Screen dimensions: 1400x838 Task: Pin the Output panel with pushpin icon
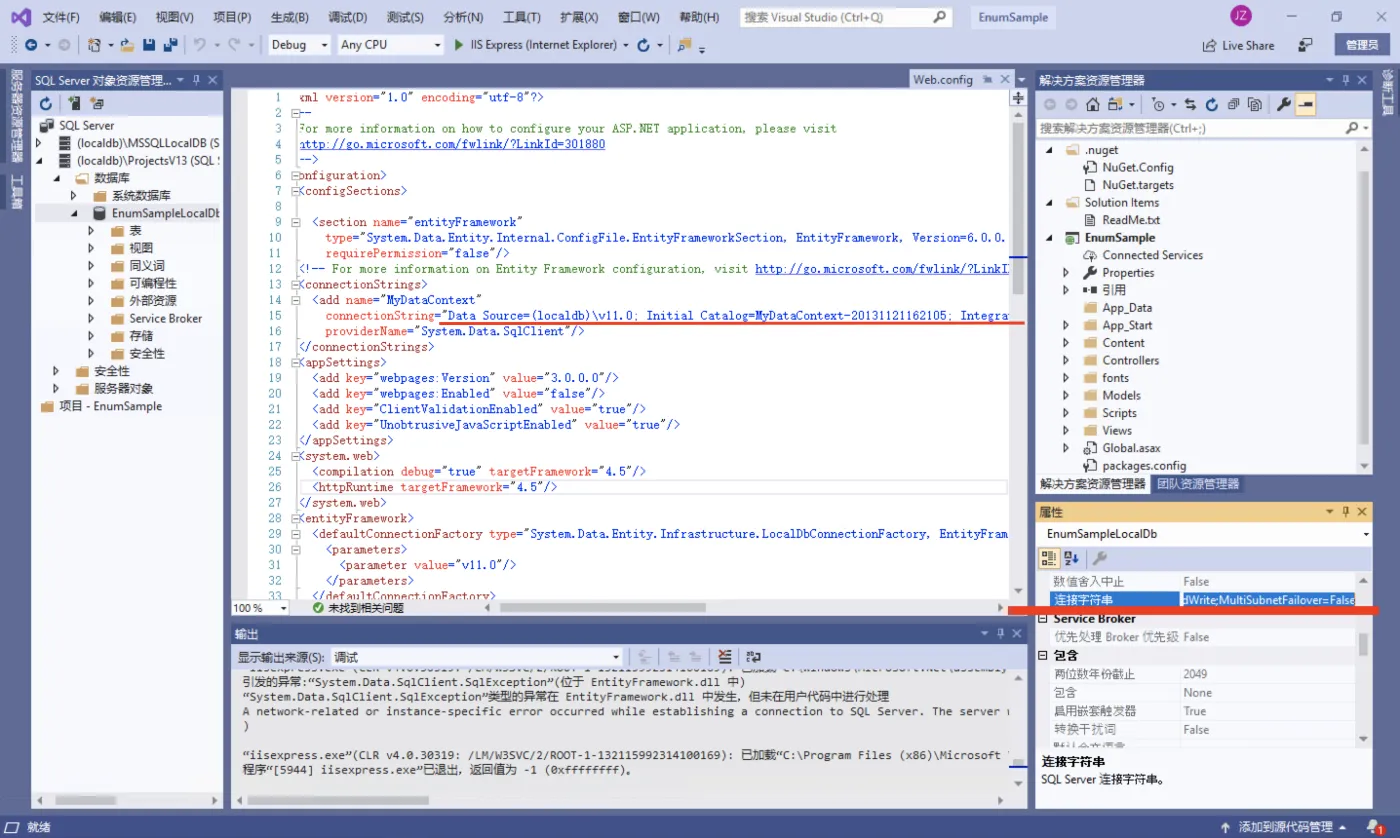(999, 634)
